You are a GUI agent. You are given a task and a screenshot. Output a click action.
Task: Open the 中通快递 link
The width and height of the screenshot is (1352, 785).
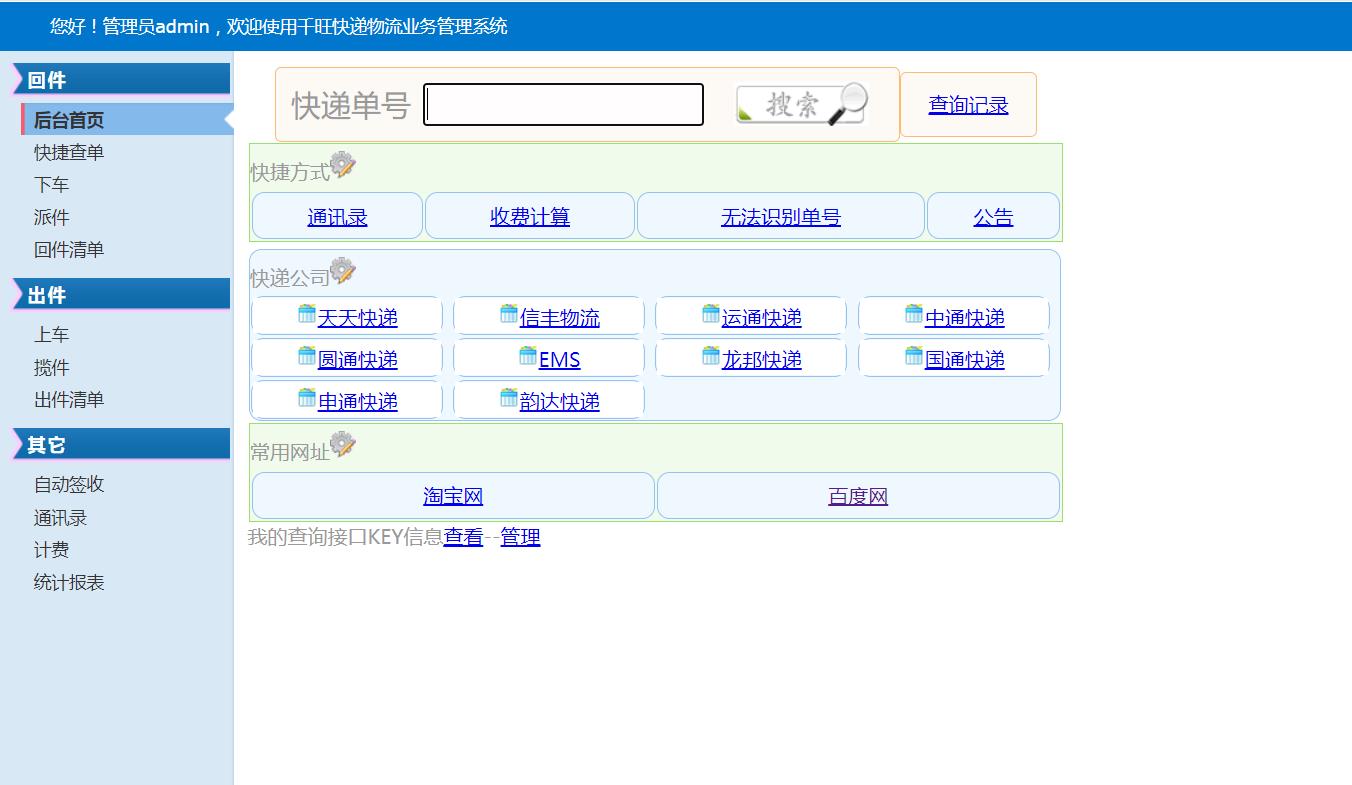965,318
